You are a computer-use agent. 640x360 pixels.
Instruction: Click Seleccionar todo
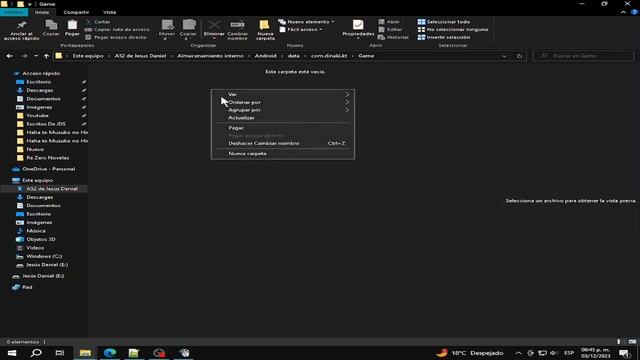pos(444,22)
